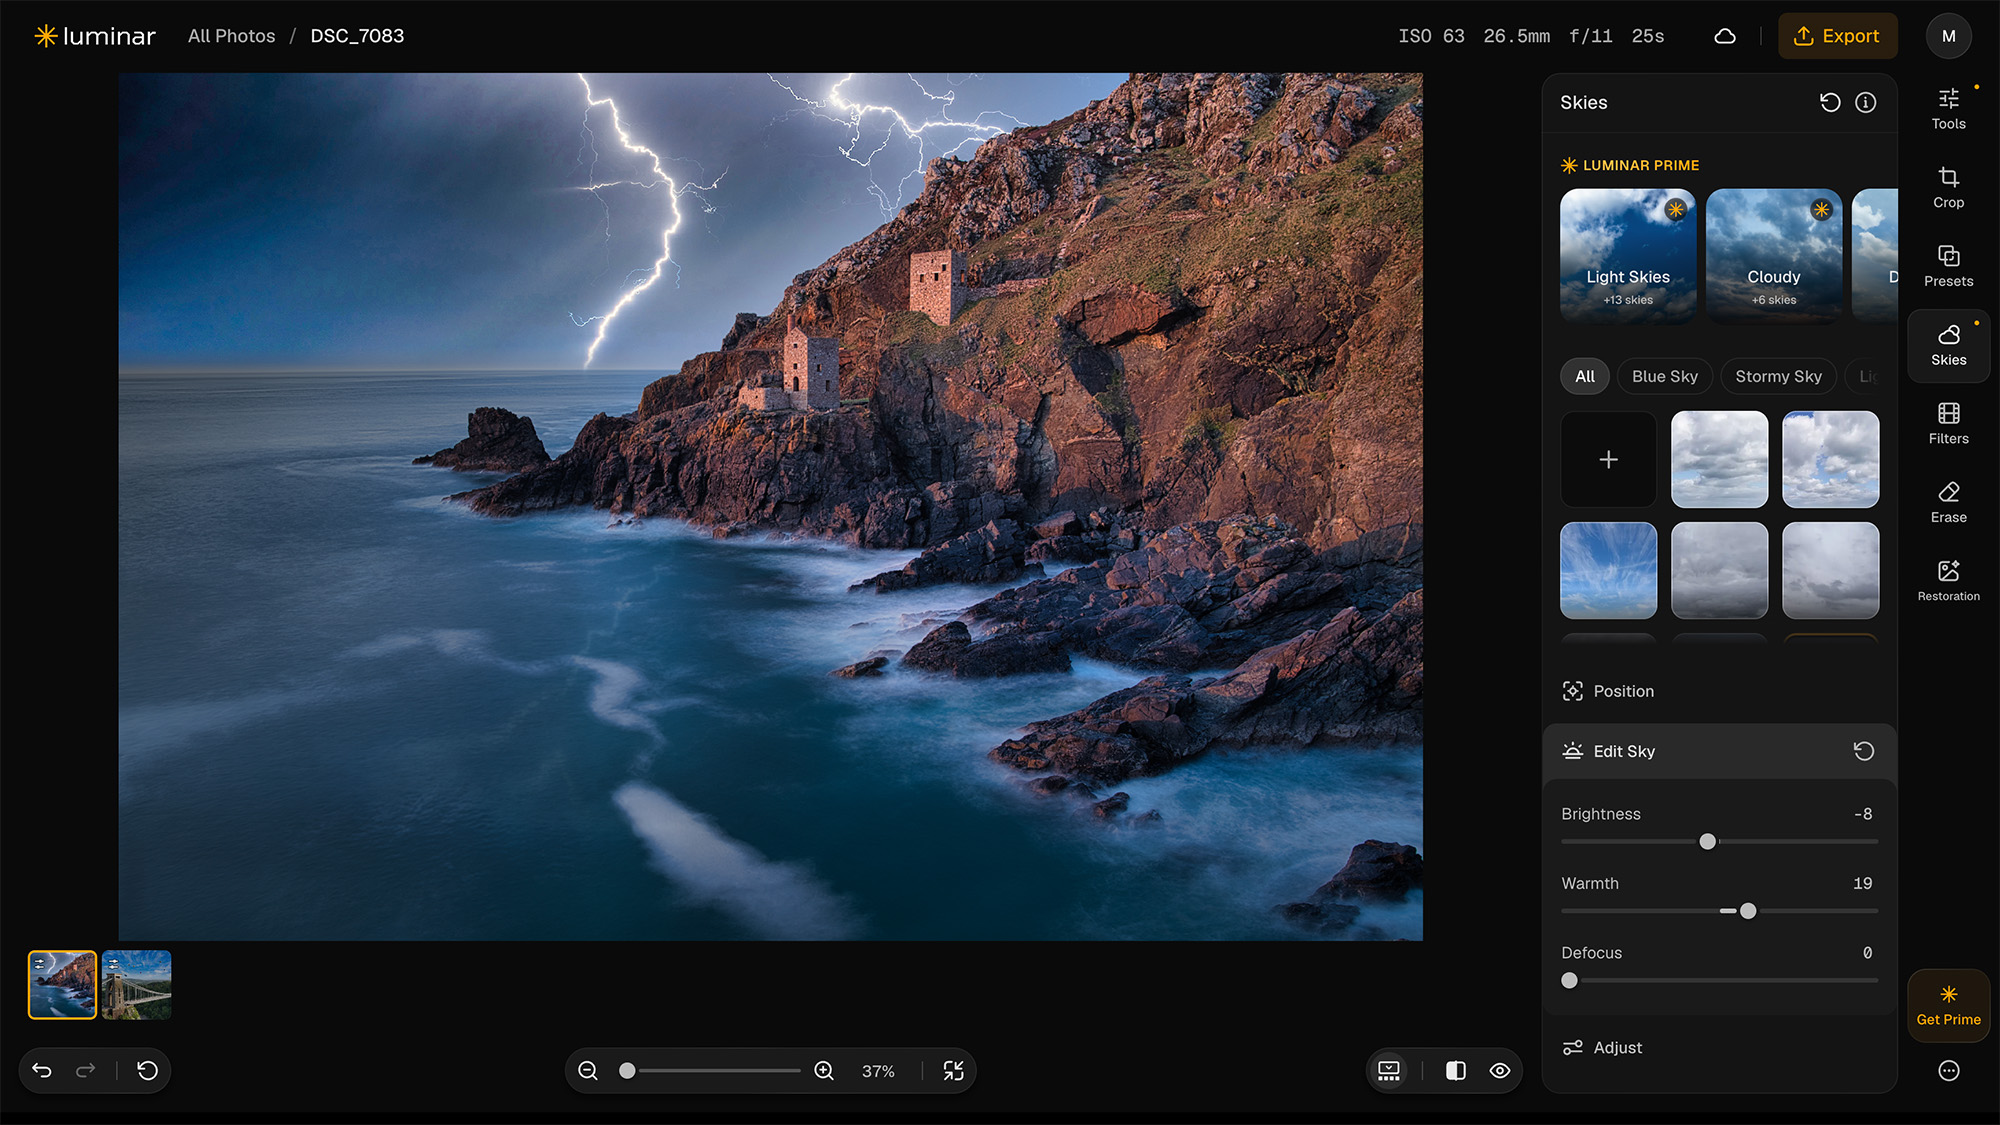Select the All sky filter tab
The height and width of the screenshot is (1125, 2000).
click(x=1584, y=376)
